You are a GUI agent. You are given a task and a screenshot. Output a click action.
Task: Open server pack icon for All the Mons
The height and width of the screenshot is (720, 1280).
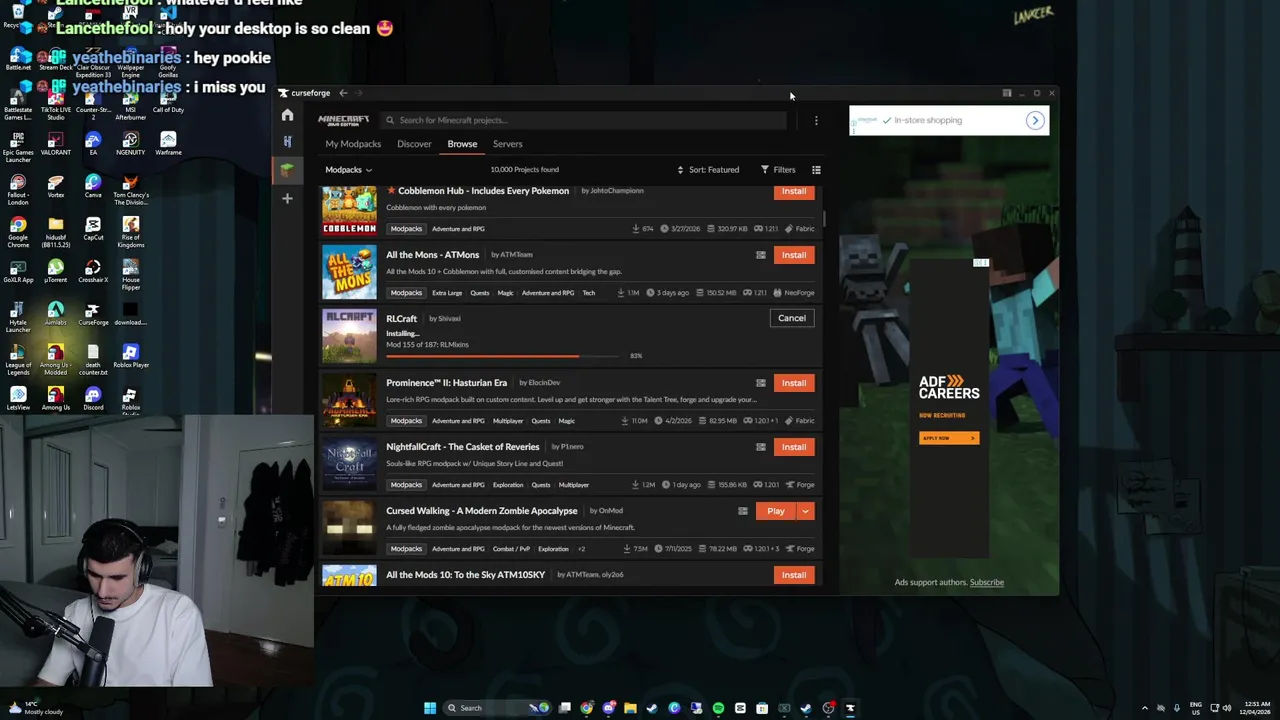tap(761, 255)
